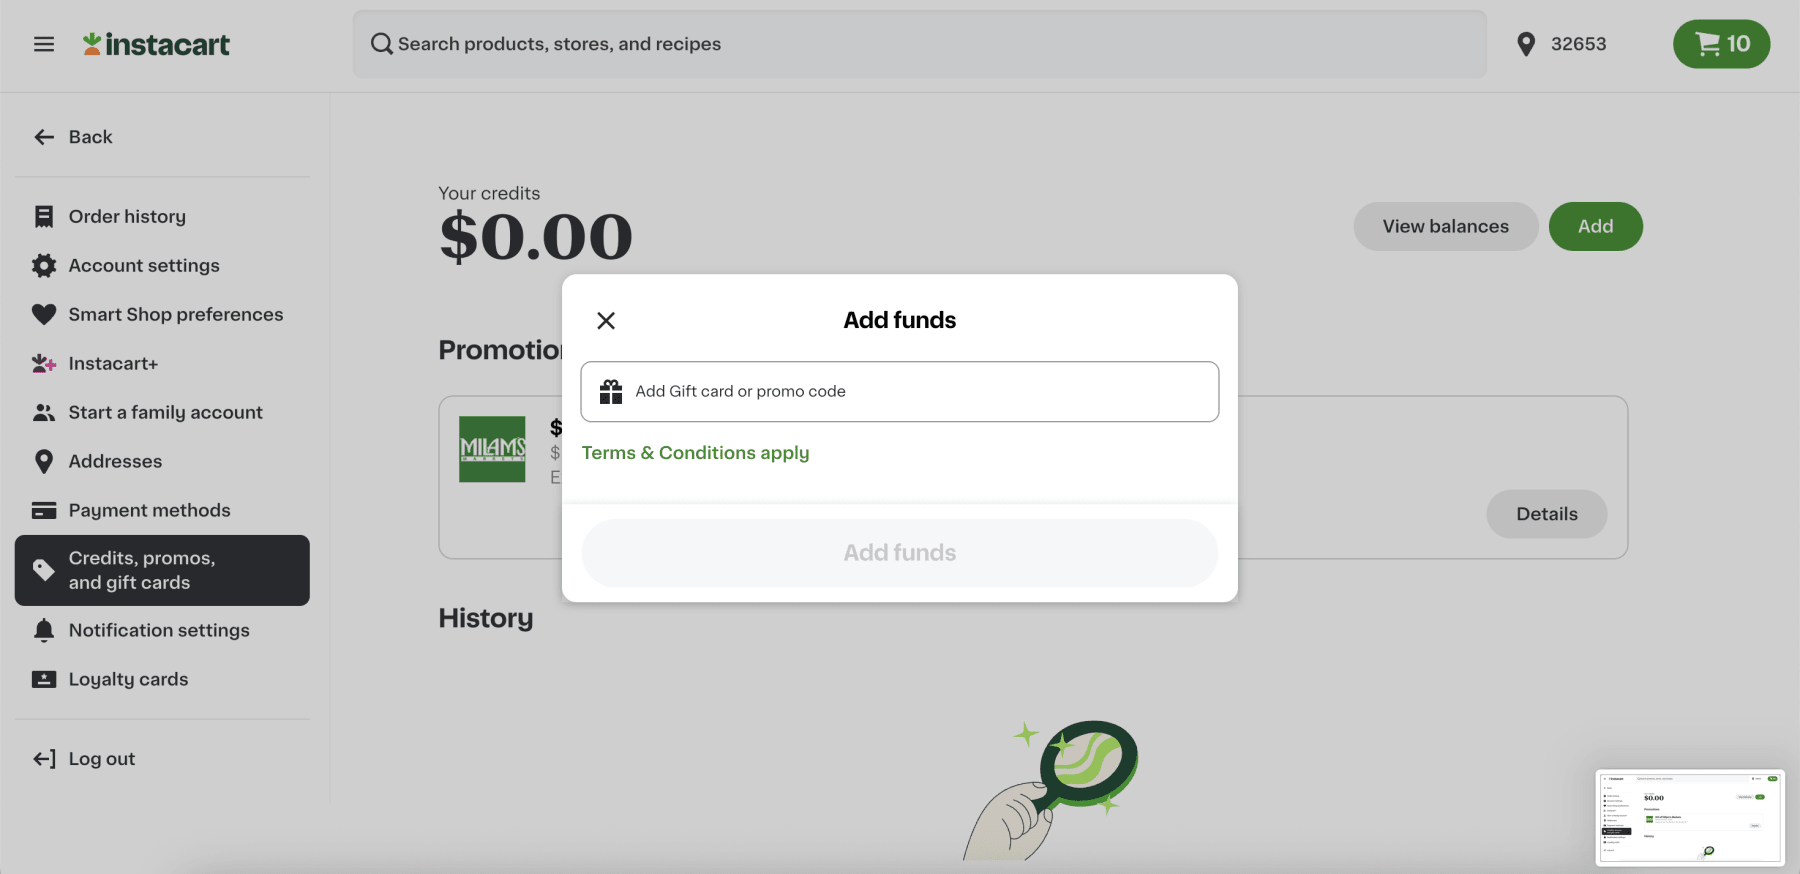Open Account settings gear item
Viewport: 1800px width, 874px height.
143,266
